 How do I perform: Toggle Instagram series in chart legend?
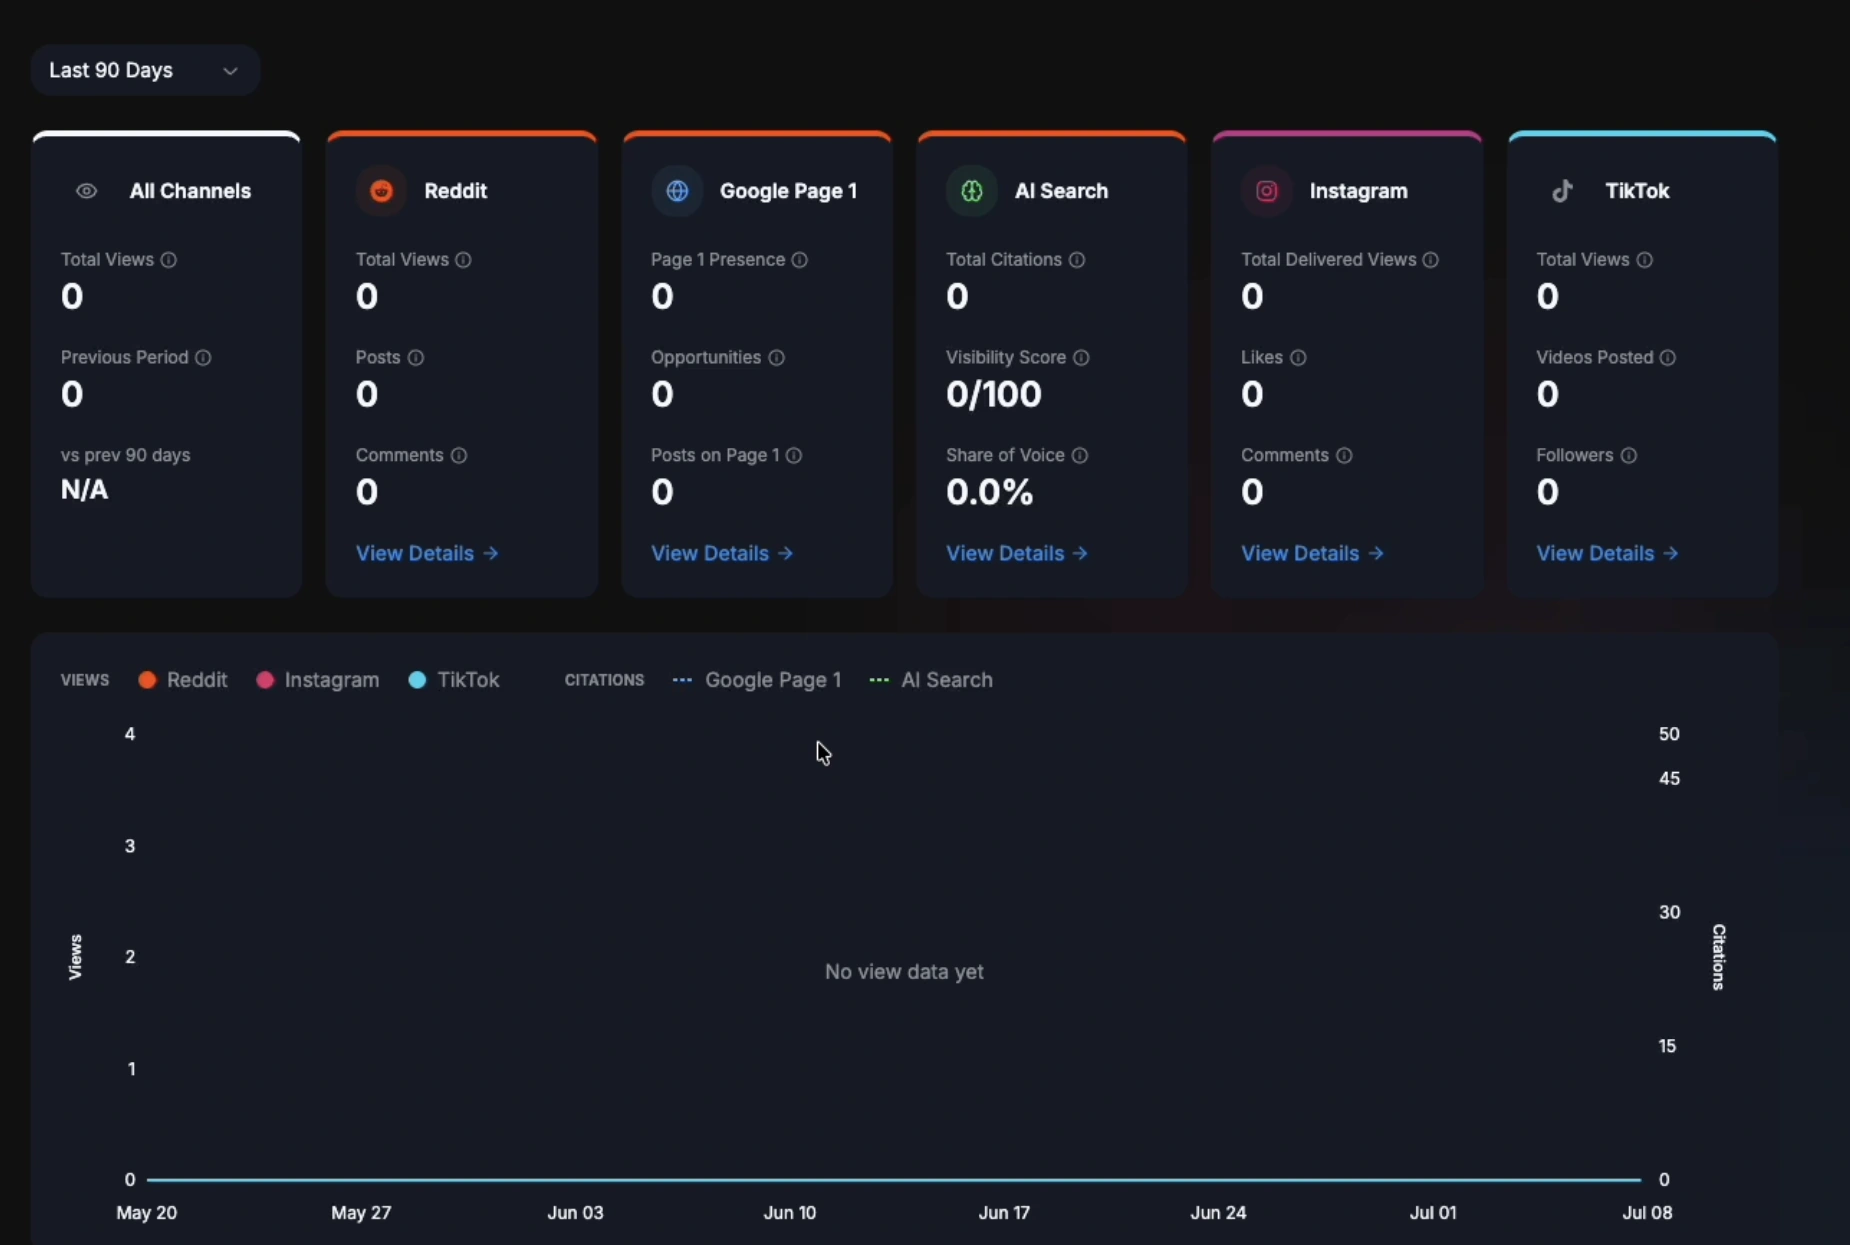pos(318,680)
